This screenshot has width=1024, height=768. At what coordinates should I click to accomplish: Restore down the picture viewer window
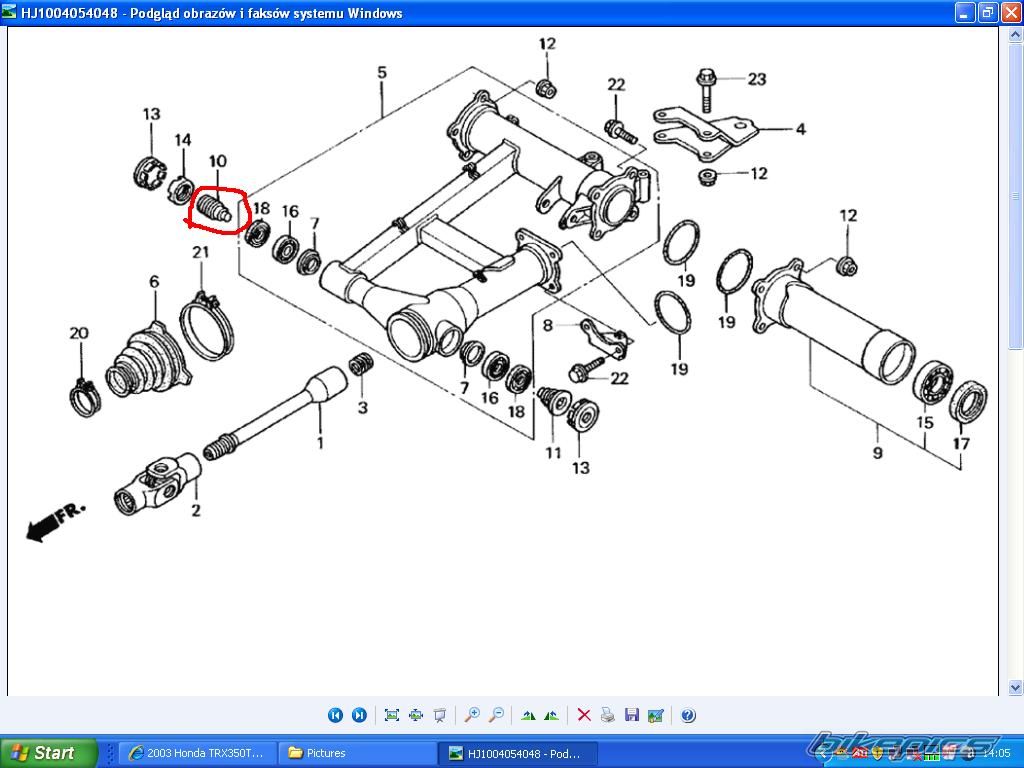[x=987, y=12]
